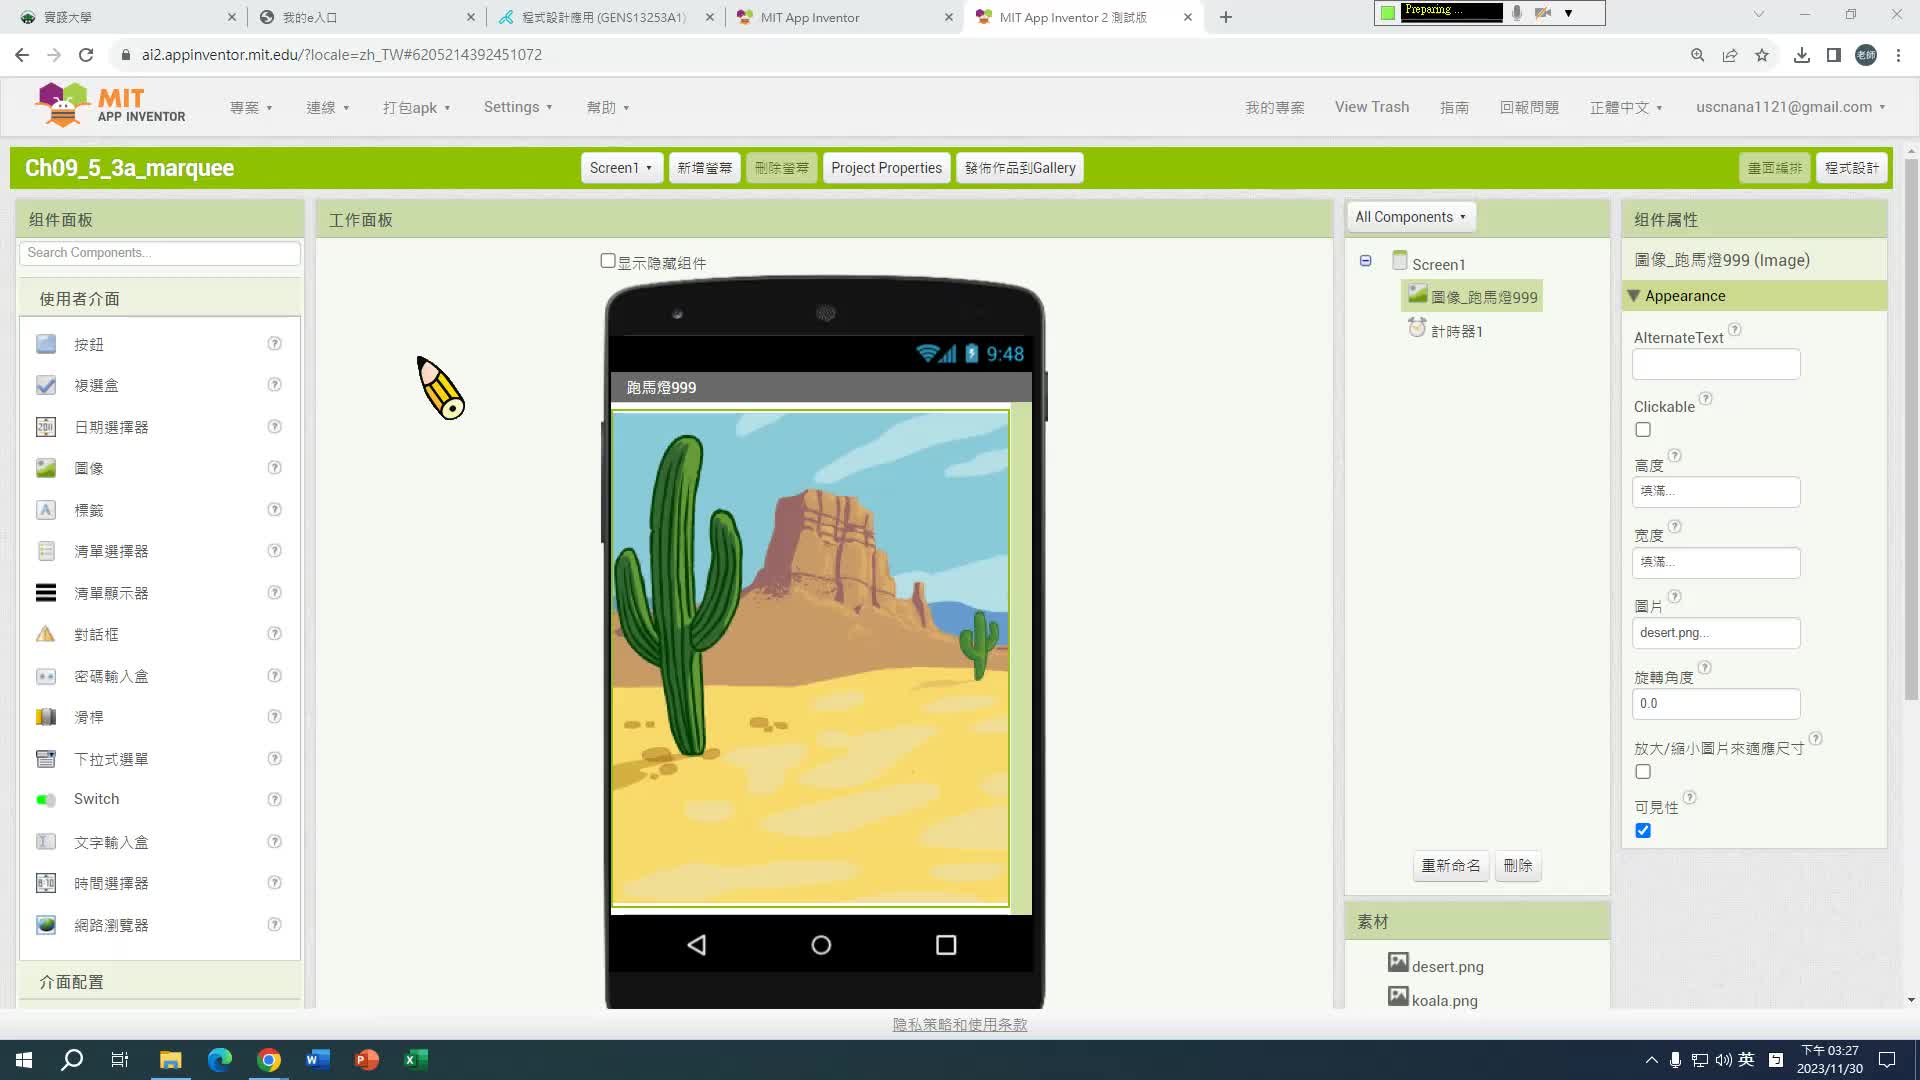Show help for rotation angle property
Viewport: 1920px width, 1080px height.
[1705, 667]
